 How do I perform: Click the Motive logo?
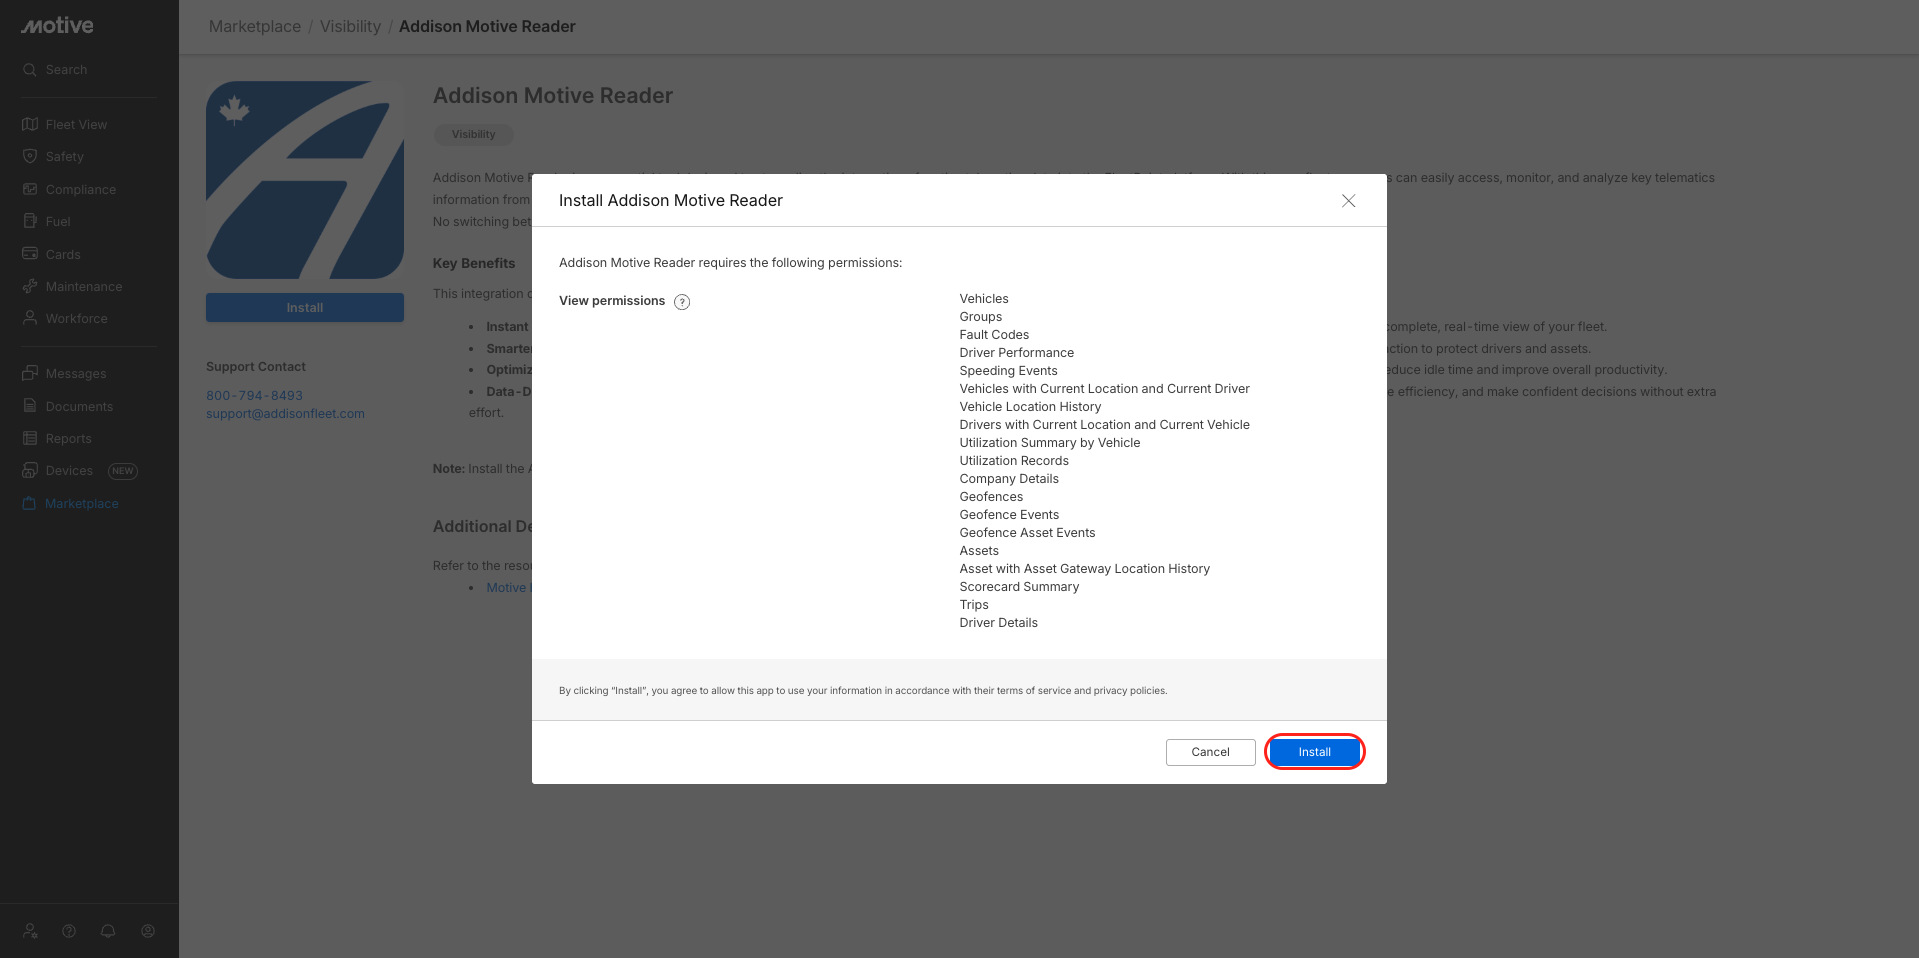click(57, 26)
